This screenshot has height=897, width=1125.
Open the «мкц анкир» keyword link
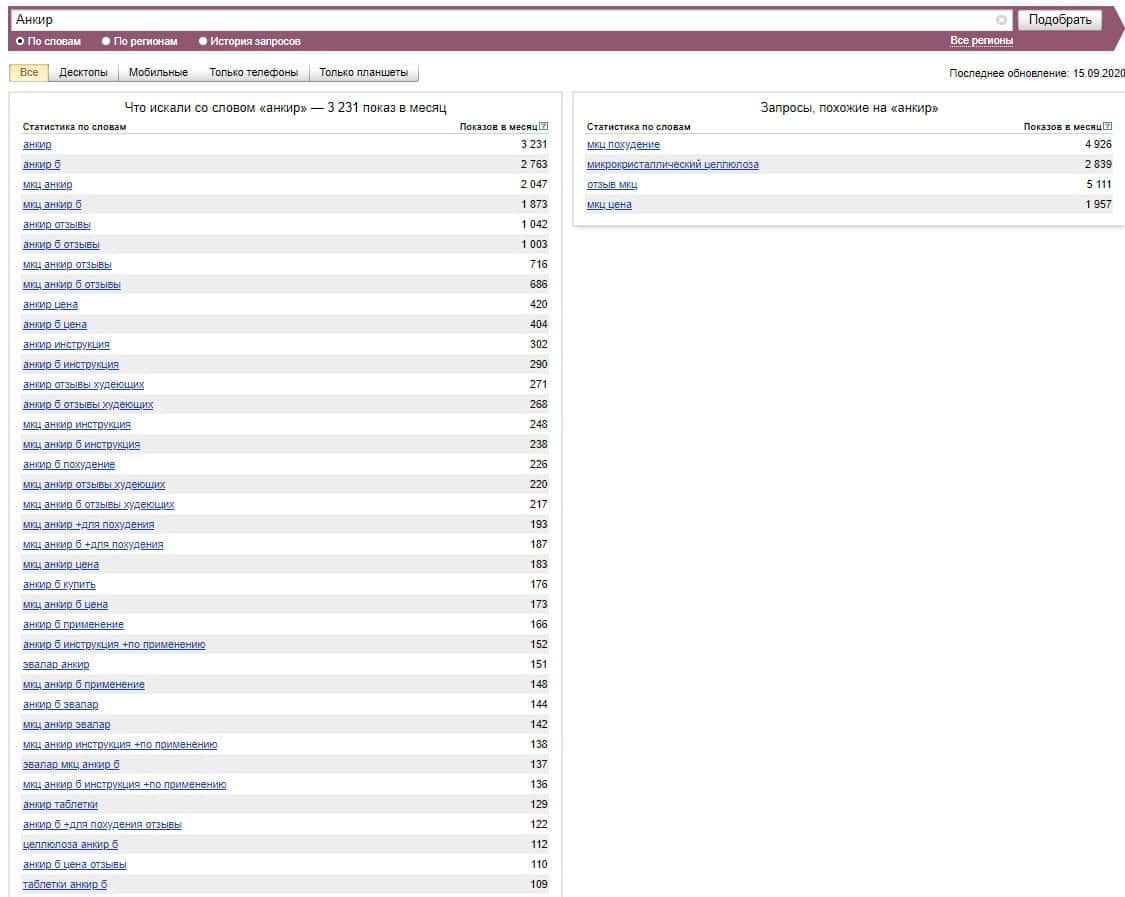pos(47,185)
